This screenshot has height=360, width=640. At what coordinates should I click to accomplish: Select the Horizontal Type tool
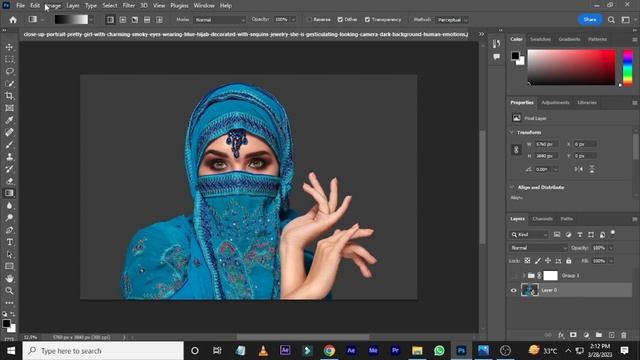coord(9,242)
